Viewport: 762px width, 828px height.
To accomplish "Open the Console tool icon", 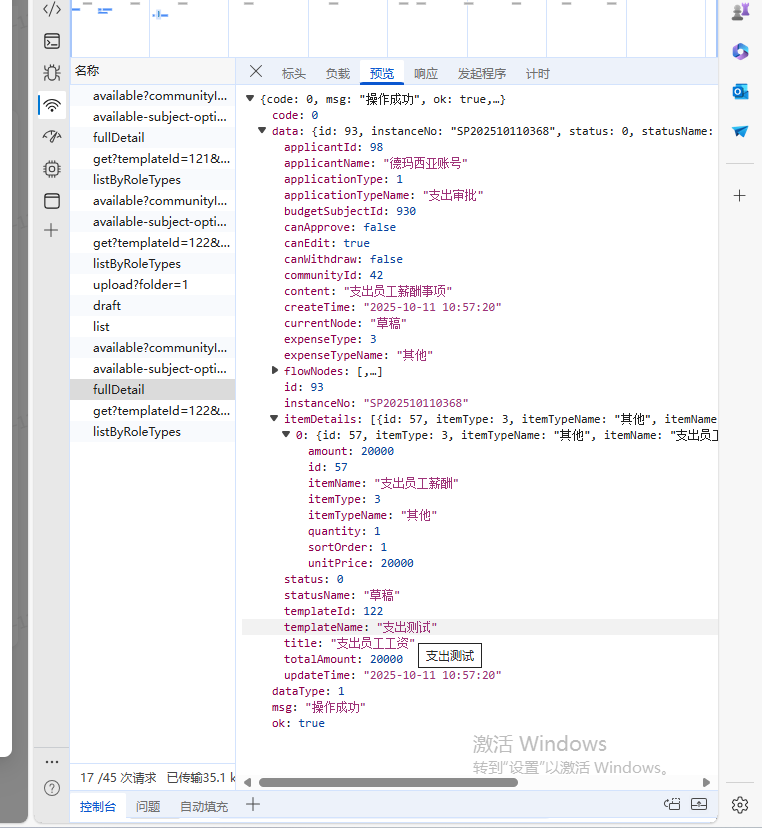I will [x=52, y=41].
